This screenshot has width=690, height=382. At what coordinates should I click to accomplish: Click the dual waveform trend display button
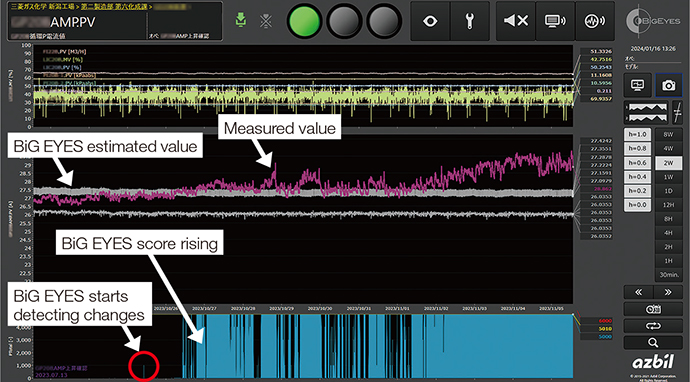point(646,112)
